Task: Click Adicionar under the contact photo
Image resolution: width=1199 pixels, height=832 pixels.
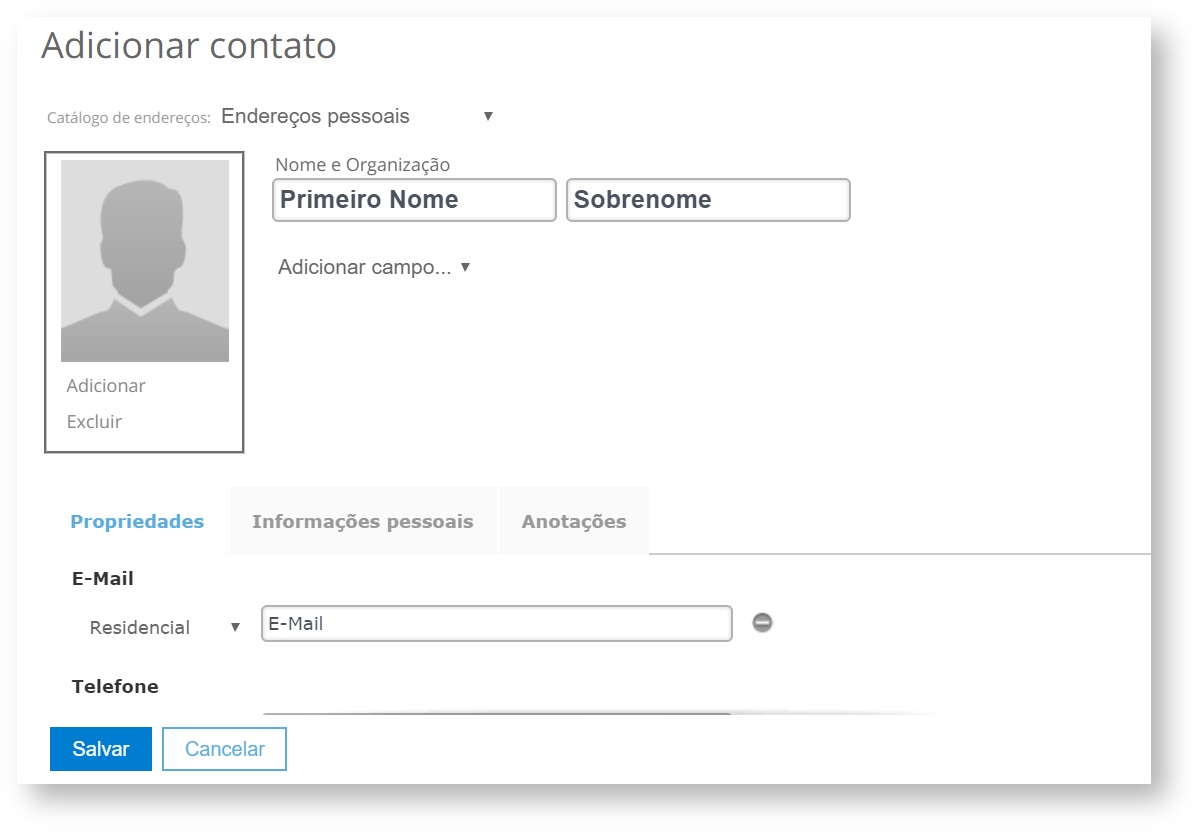Action: coord(106,386)
